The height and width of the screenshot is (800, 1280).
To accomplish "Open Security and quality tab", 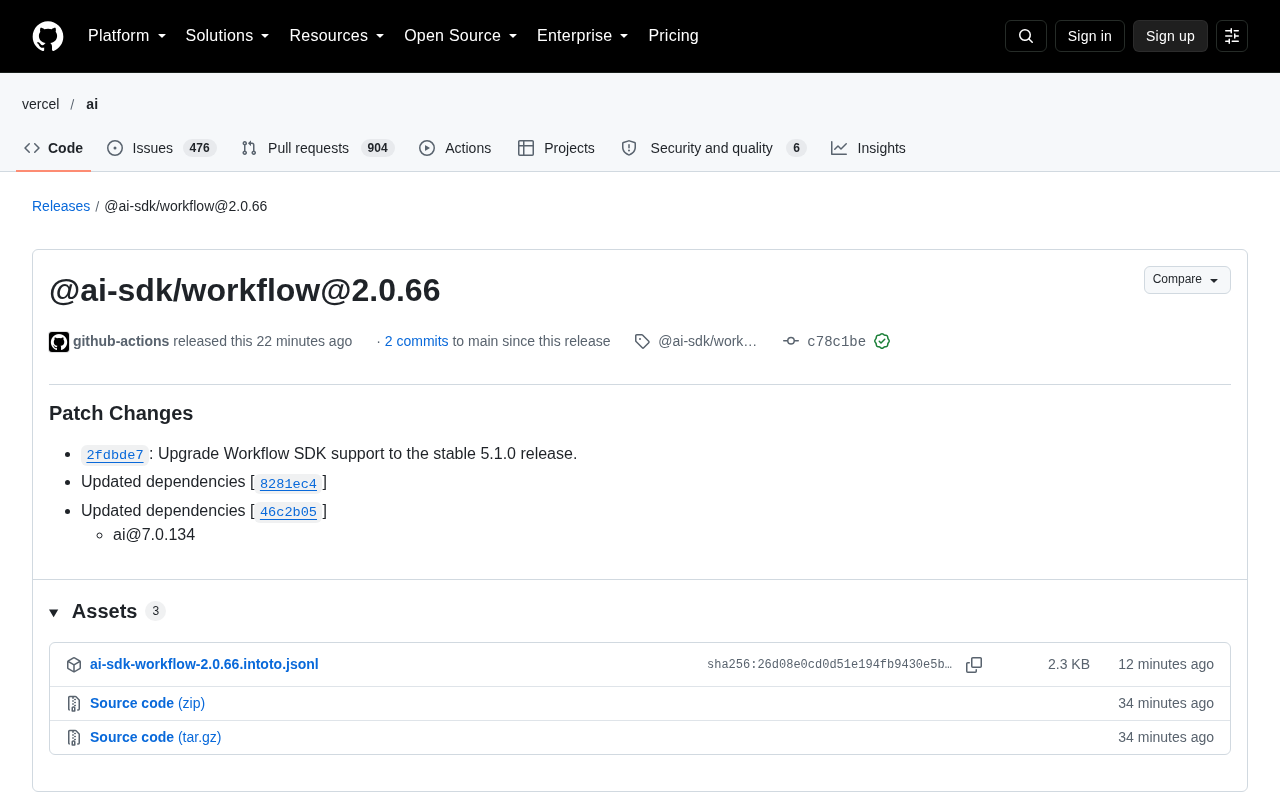I will [714, 148].
